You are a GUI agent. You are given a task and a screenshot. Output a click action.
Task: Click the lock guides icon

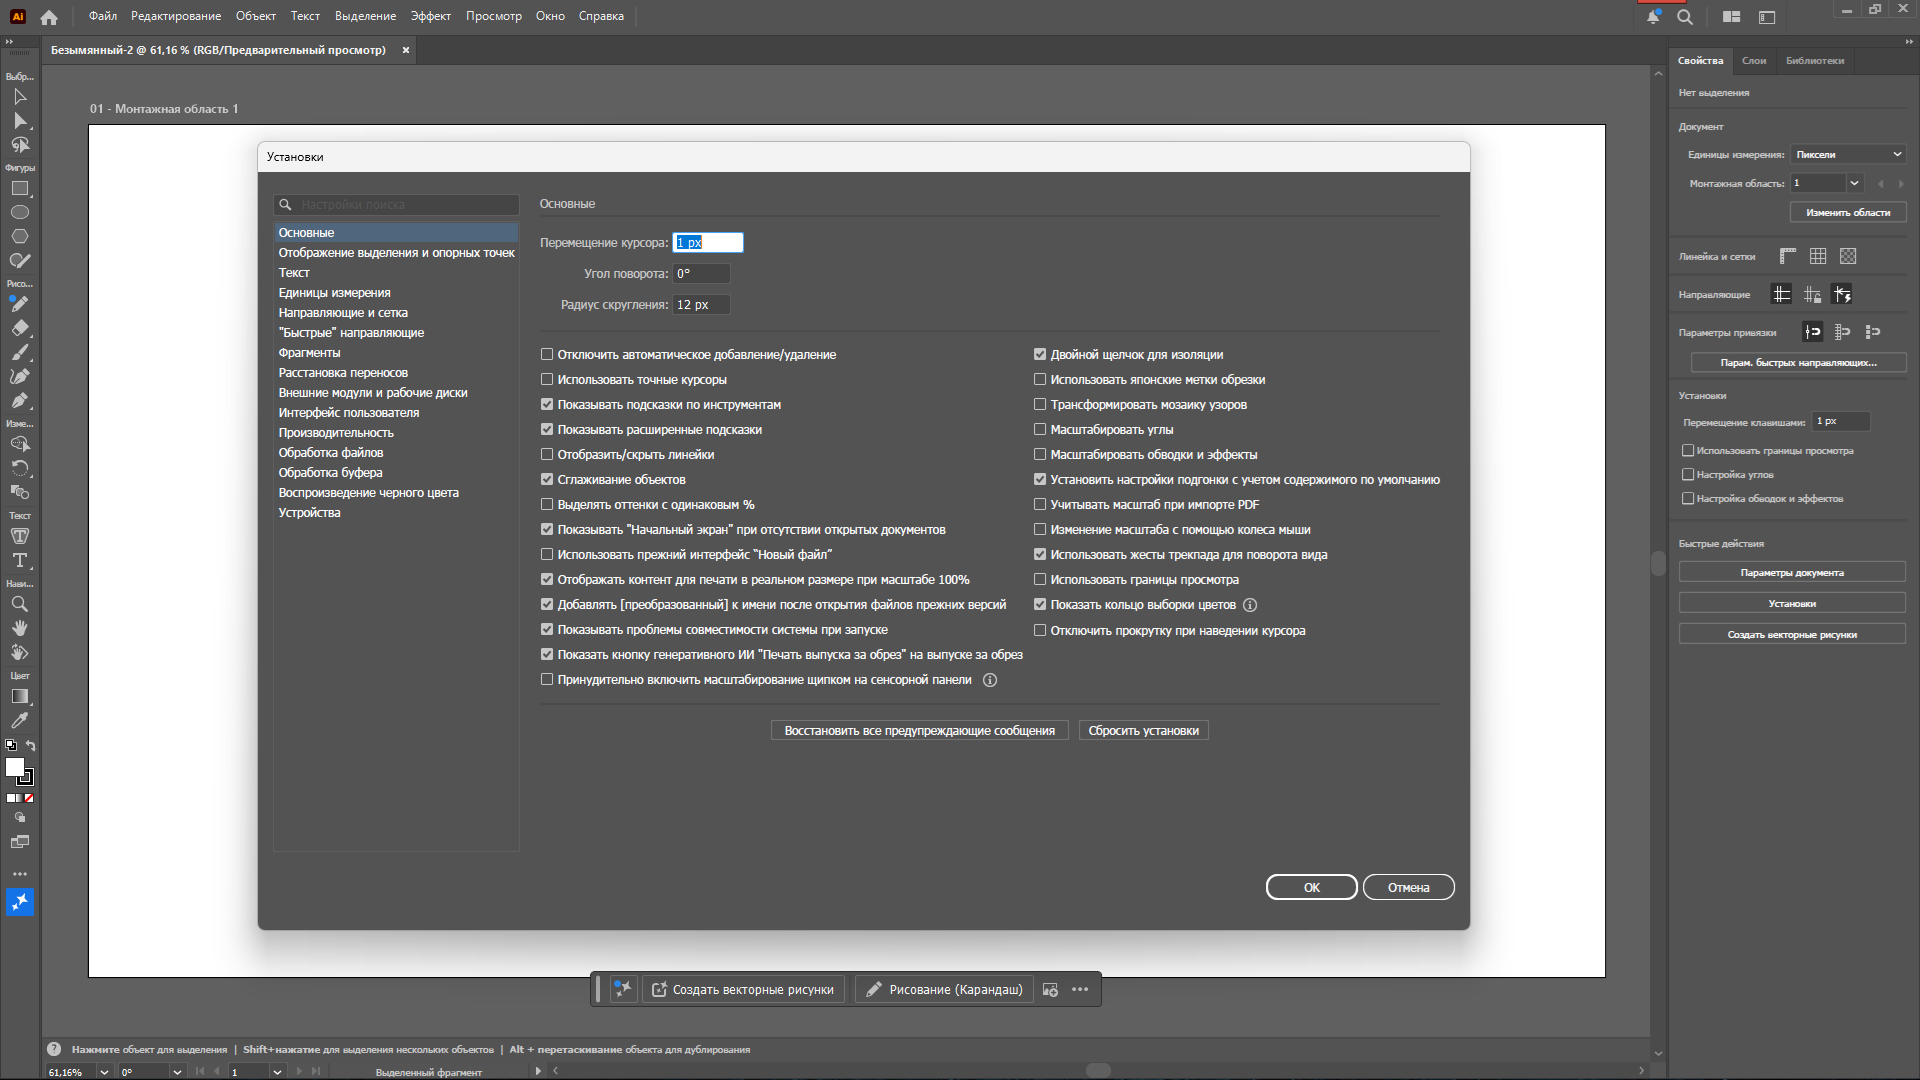pyautogui.click(x=1812, y=295)
